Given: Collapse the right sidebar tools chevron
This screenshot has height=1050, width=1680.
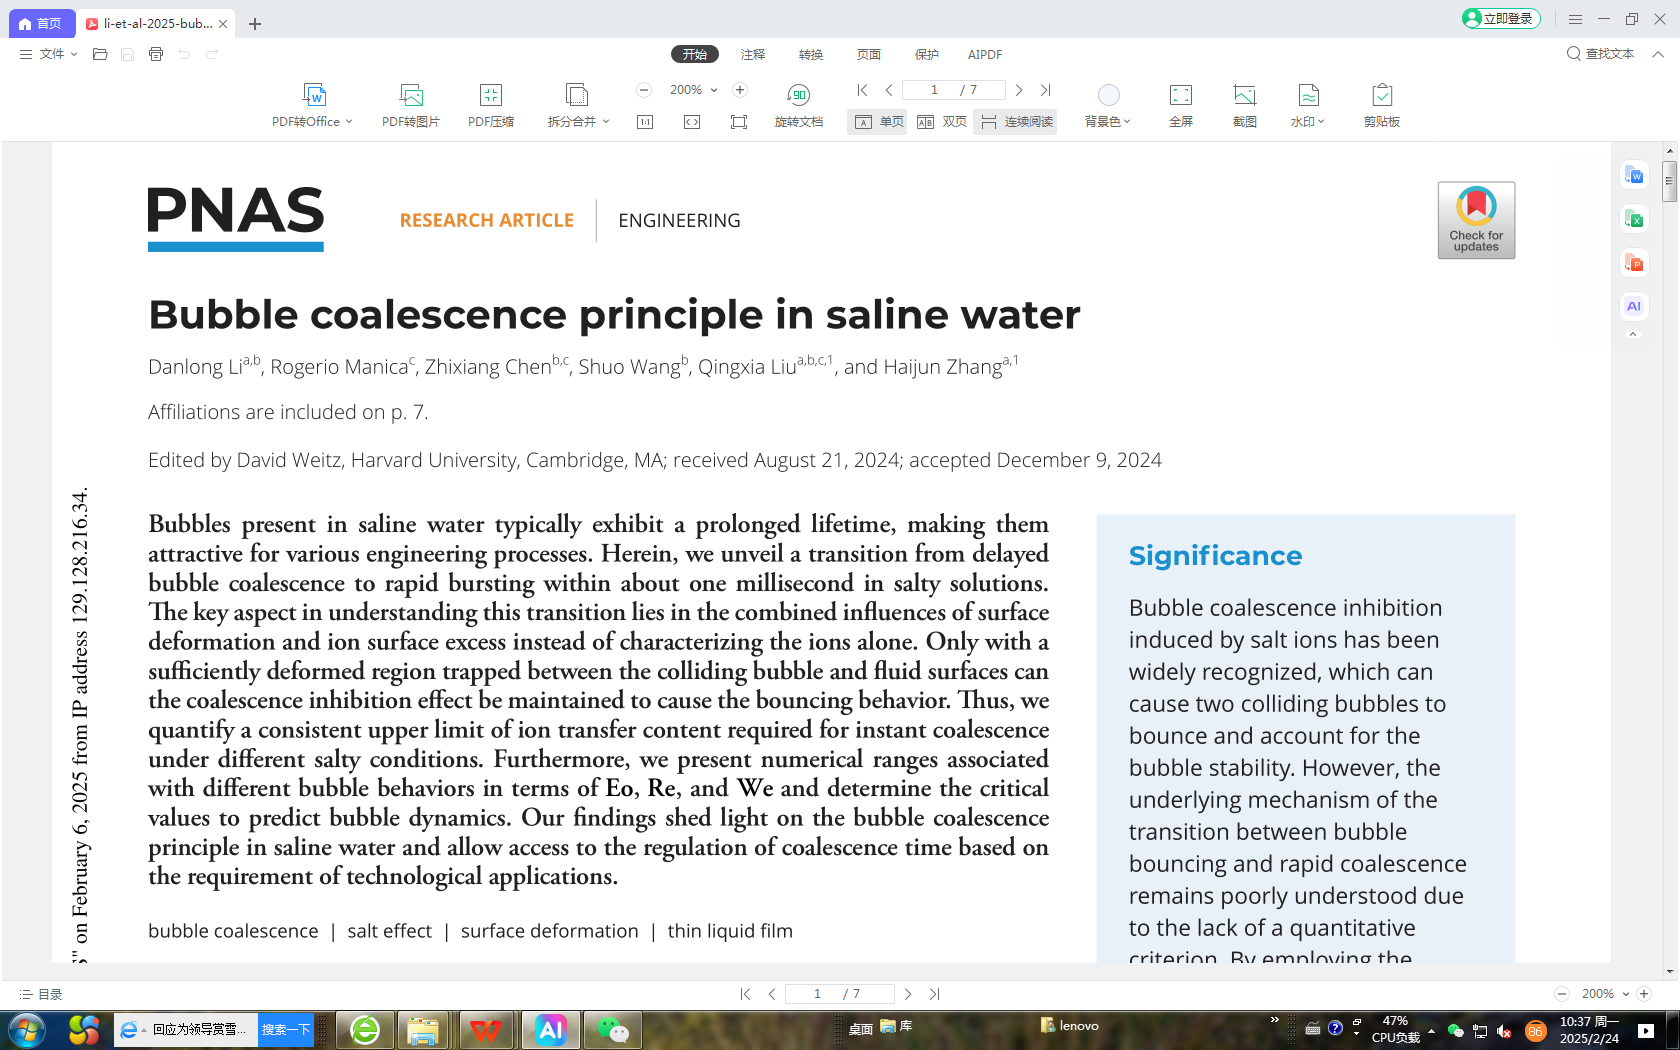Looking at the screenshot, I should tap(1634, 335).
